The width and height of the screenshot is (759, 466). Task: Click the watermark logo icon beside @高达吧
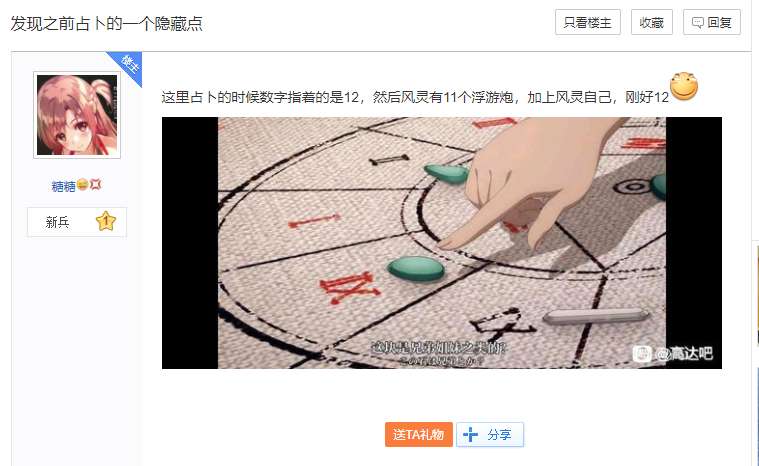pos(642,354)
